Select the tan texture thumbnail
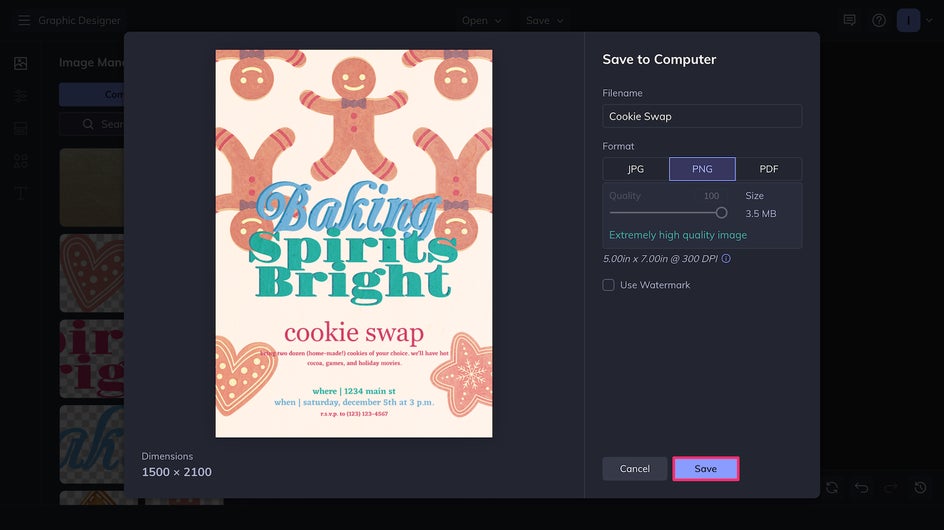This screenshot has height=530, width=944. coord(92,187)
